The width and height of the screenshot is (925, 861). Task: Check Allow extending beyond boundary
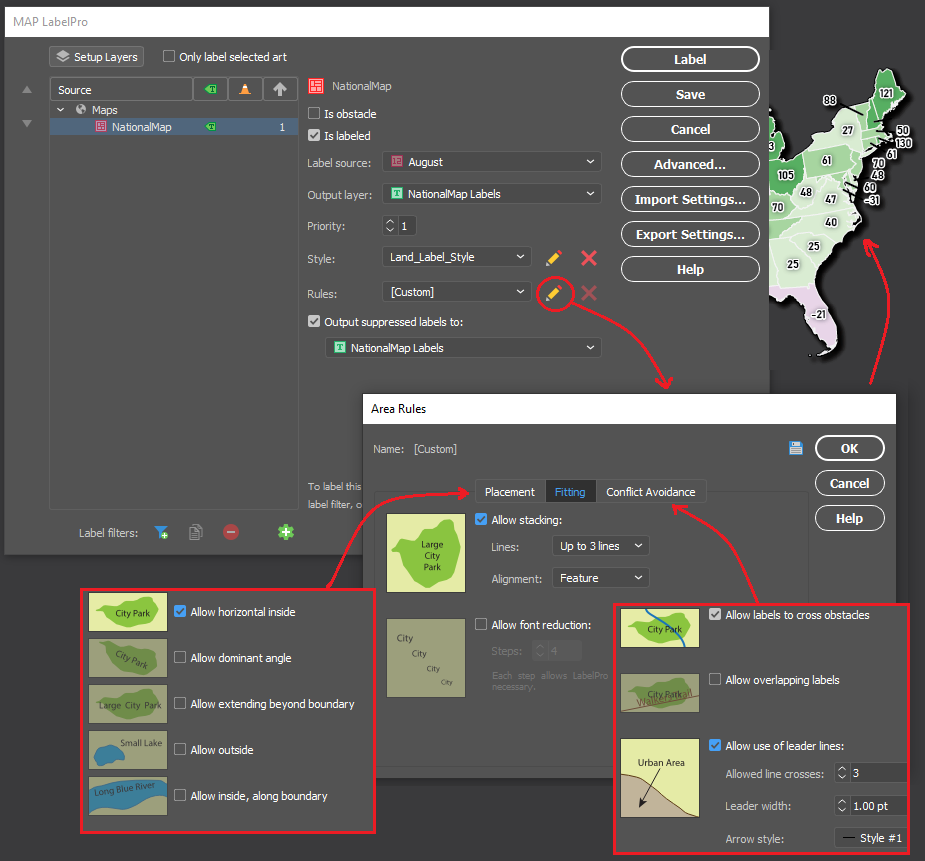[180, 704]
